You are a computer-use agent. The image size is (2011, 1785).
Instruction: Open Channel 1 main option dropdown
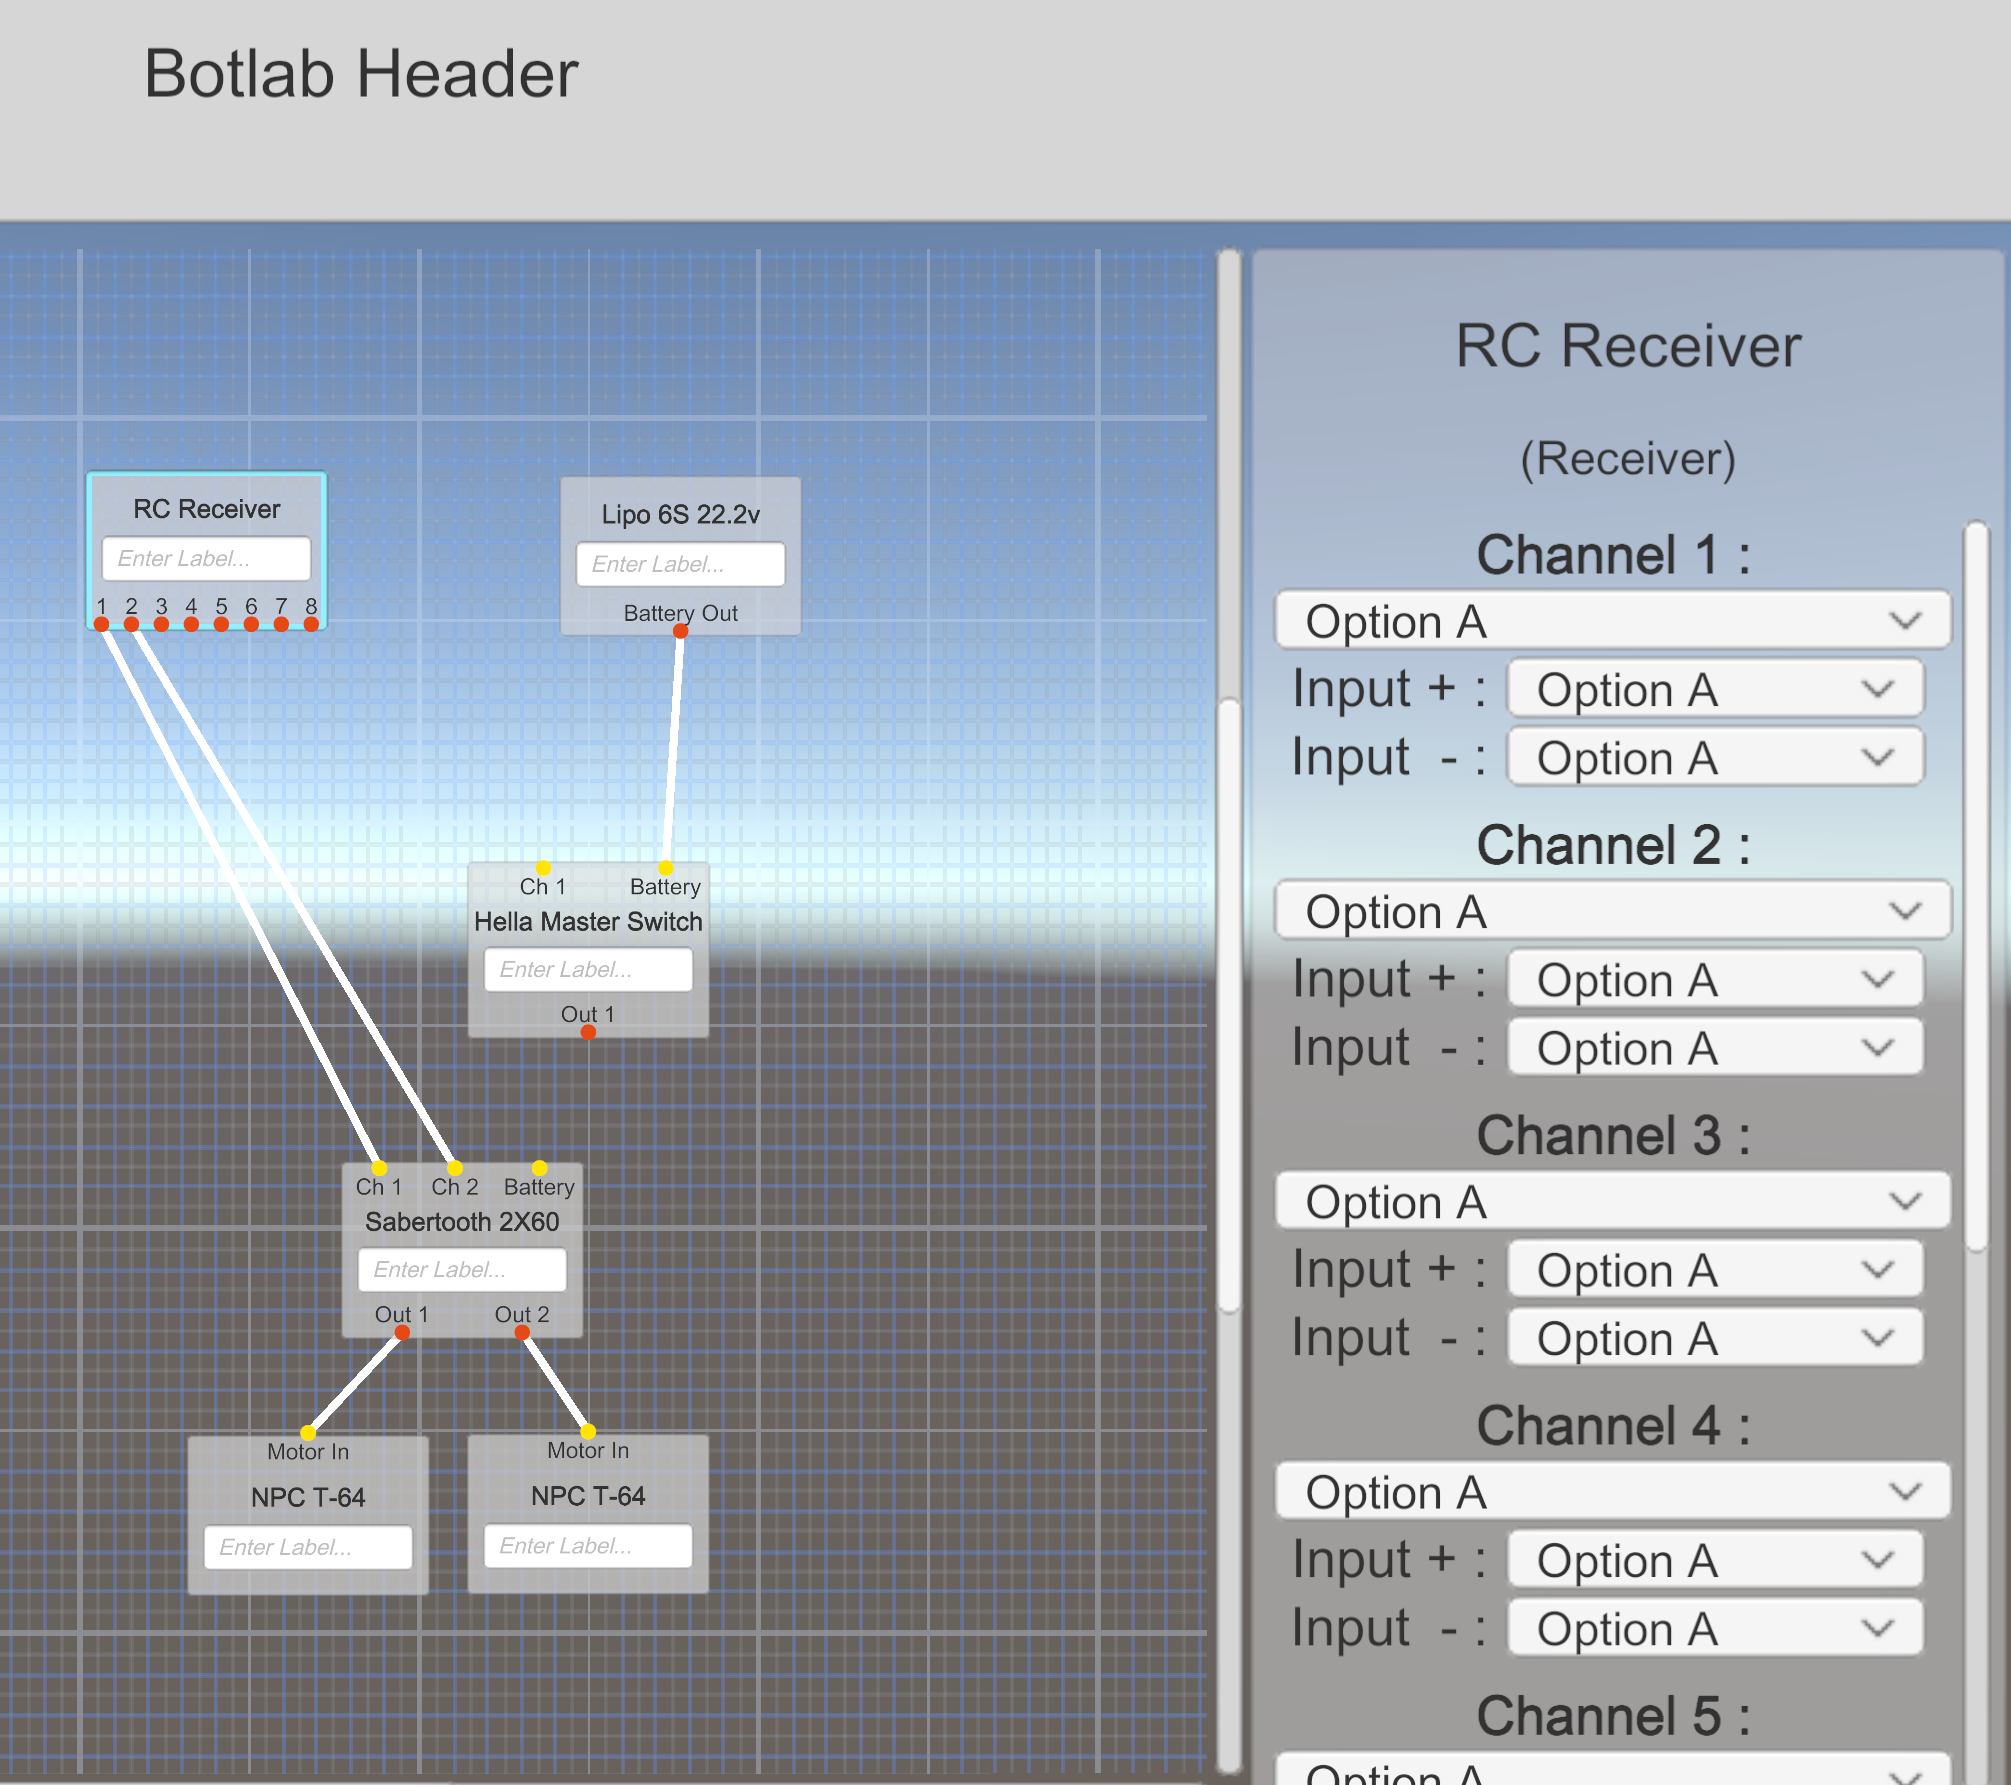click(x=1612, y=621)
